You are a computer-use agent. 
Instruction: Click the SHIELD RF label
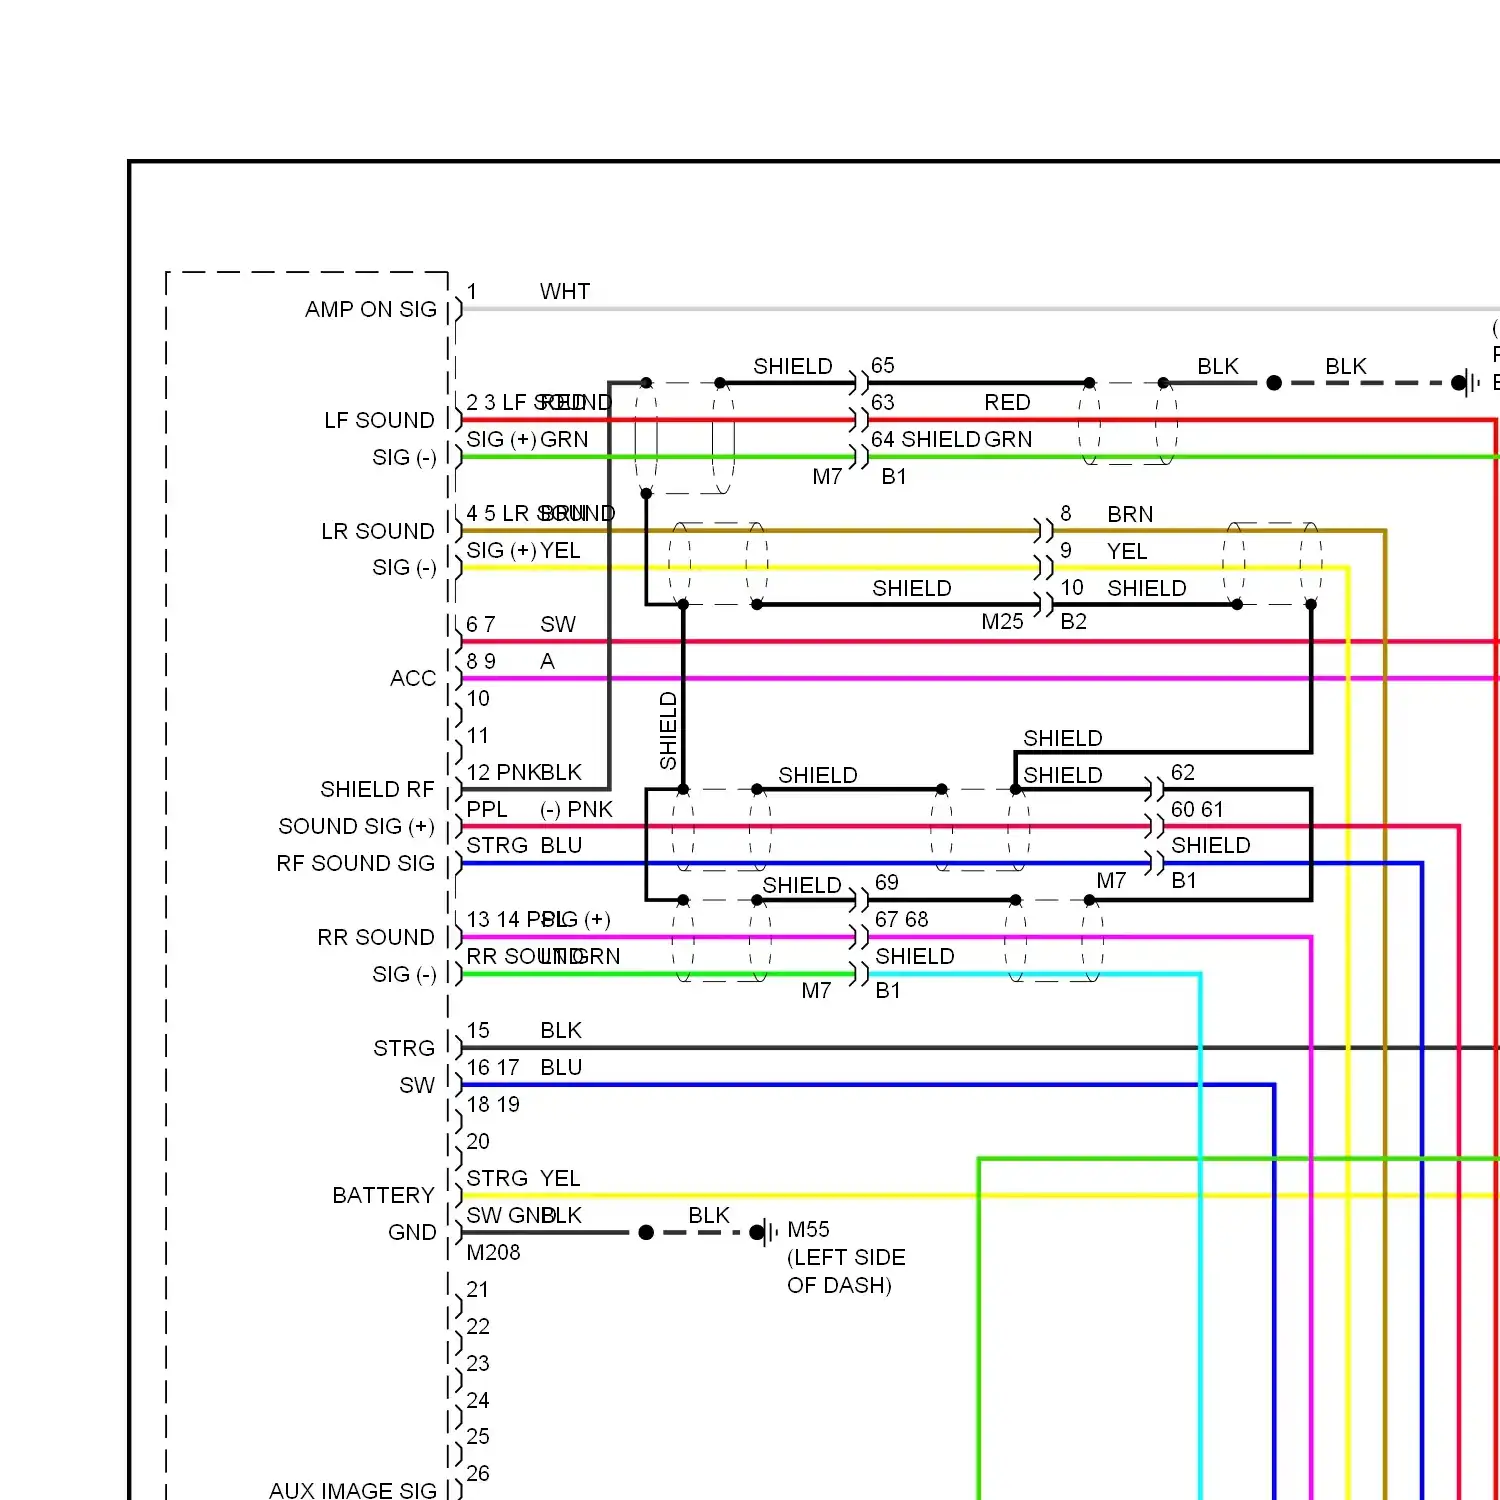point(377,790)
